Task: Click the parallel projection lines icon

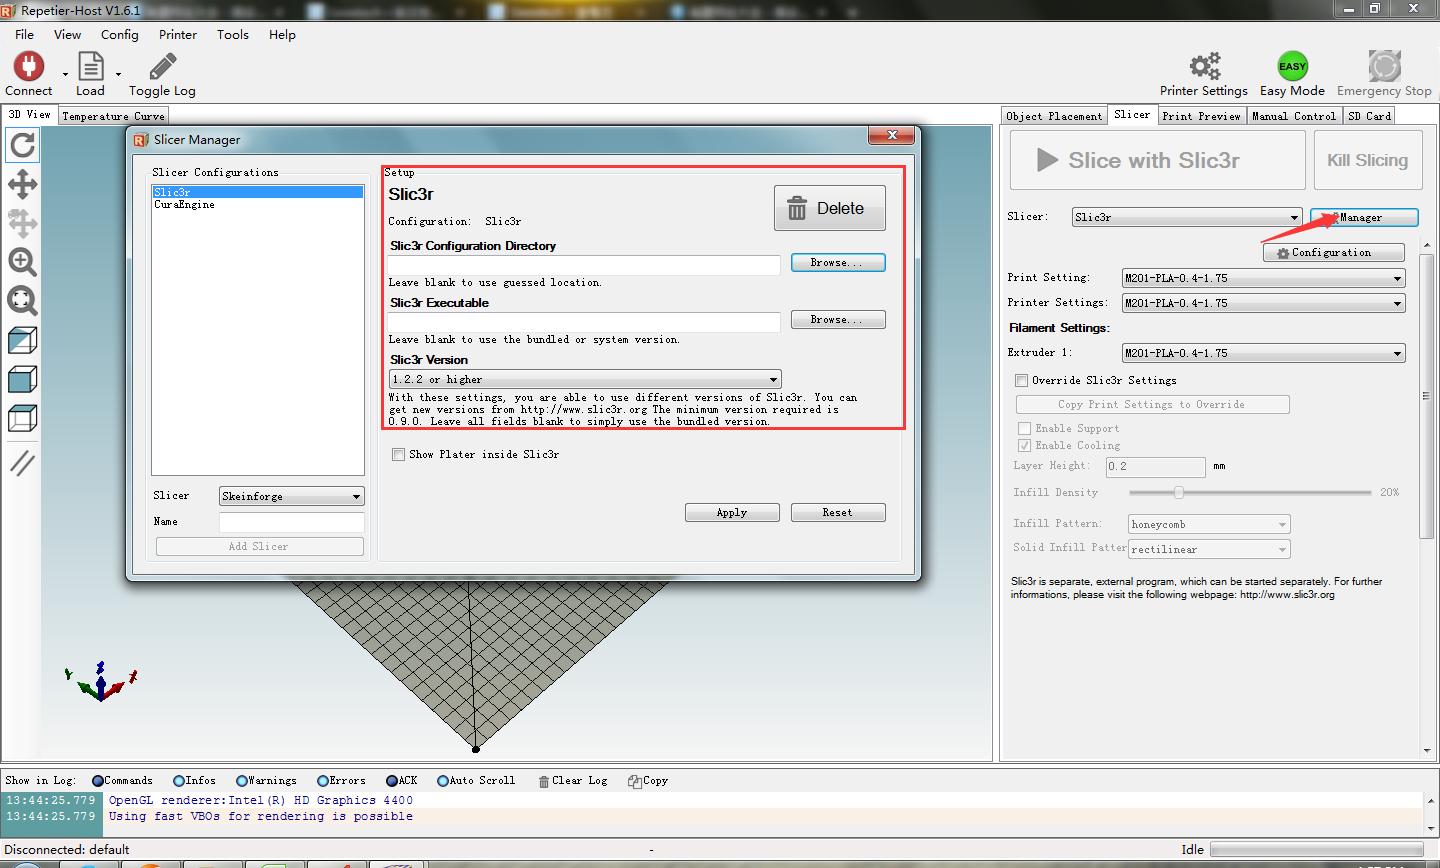Action: tap(22, 462)
